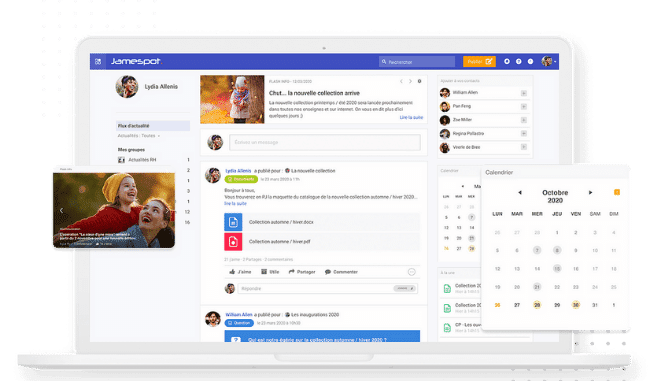Viewport: 661px width, 381px height.
Task: Open William Allen in the contacts suggestions
Action: click(465, 92)
